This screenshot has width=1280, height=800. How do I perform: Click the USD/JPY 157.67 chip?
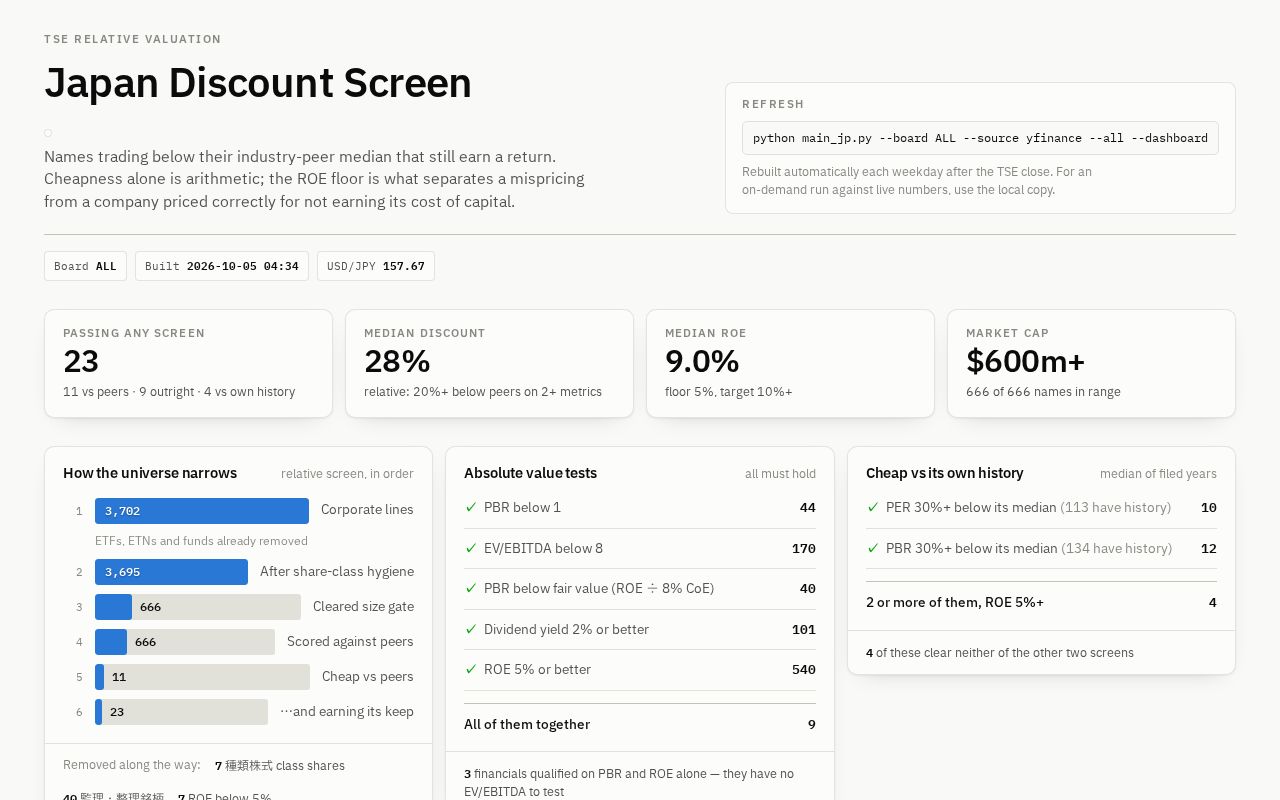tap(376, 266)
